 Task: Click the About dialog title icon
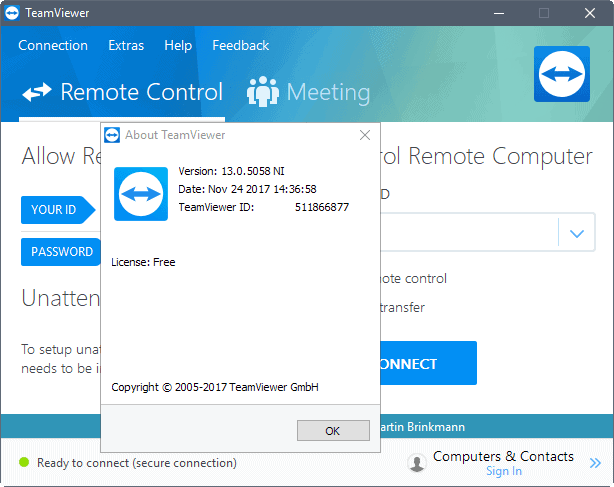pyautogui.click(x=112, y=135)
